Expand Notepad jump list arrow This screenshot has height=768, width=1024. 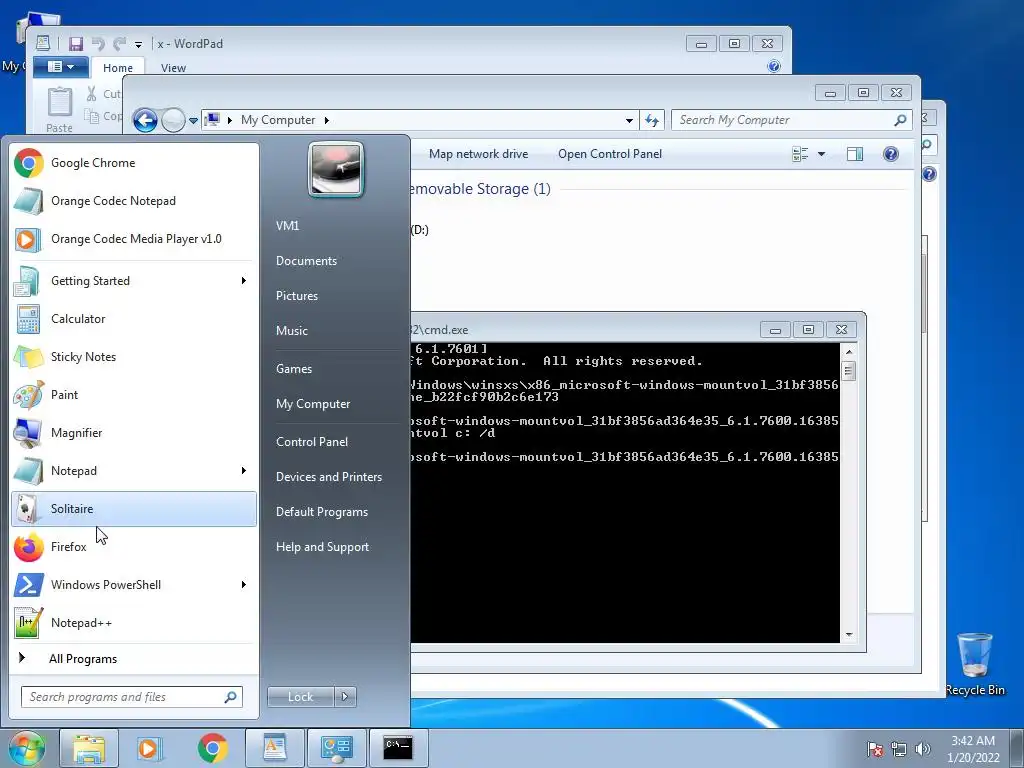[244, 470]
